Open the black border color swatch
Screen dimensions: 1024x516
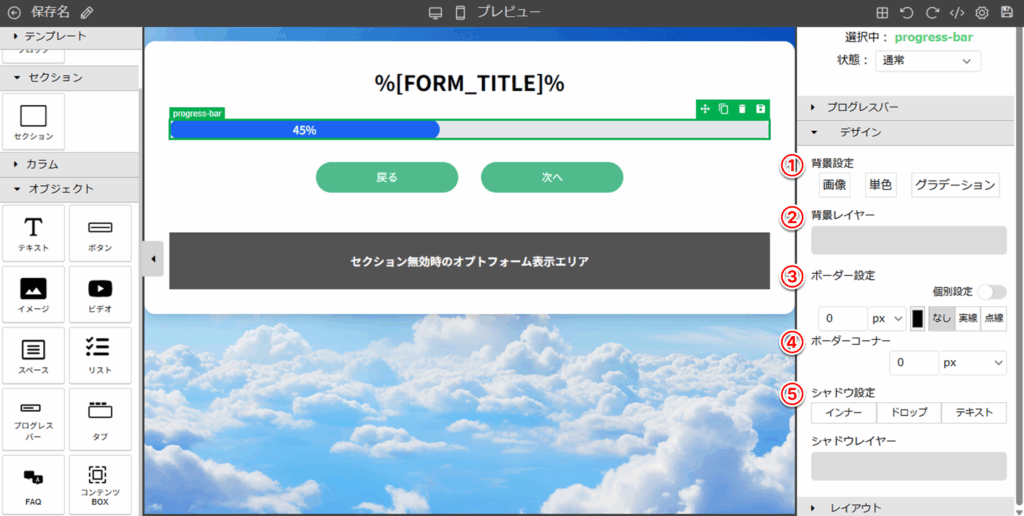tap(917, 318)
